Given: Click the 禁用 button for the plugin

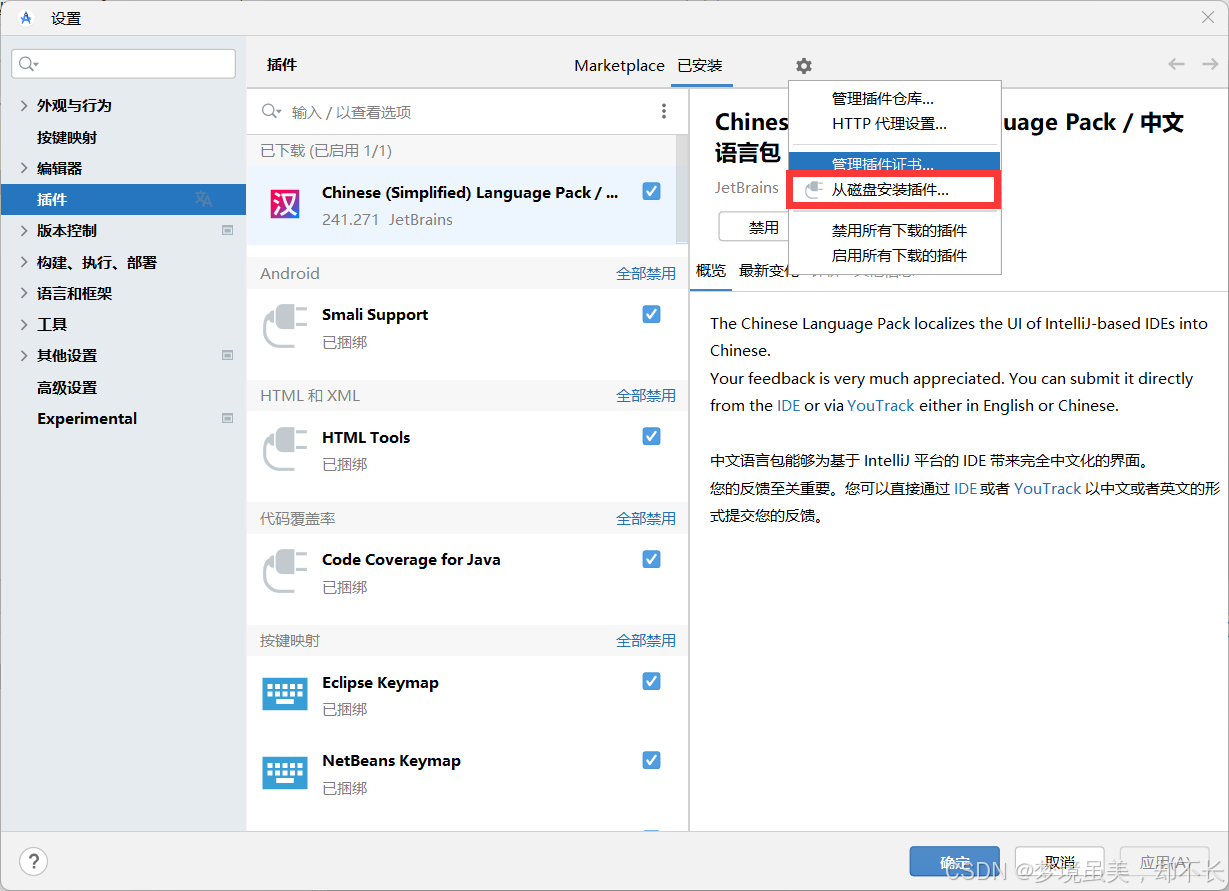Looking at the screenshot, I should tap(754, 227).
